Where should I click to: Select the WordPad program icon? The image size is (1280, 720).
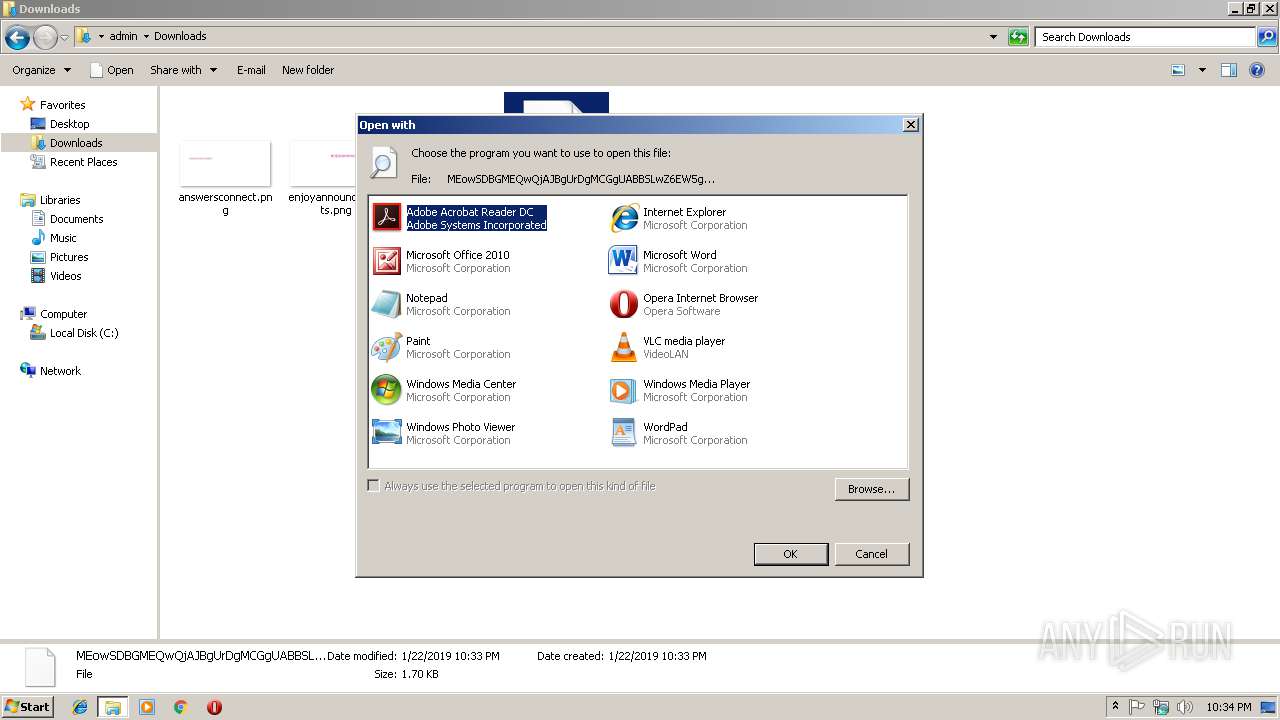(624, 432)
